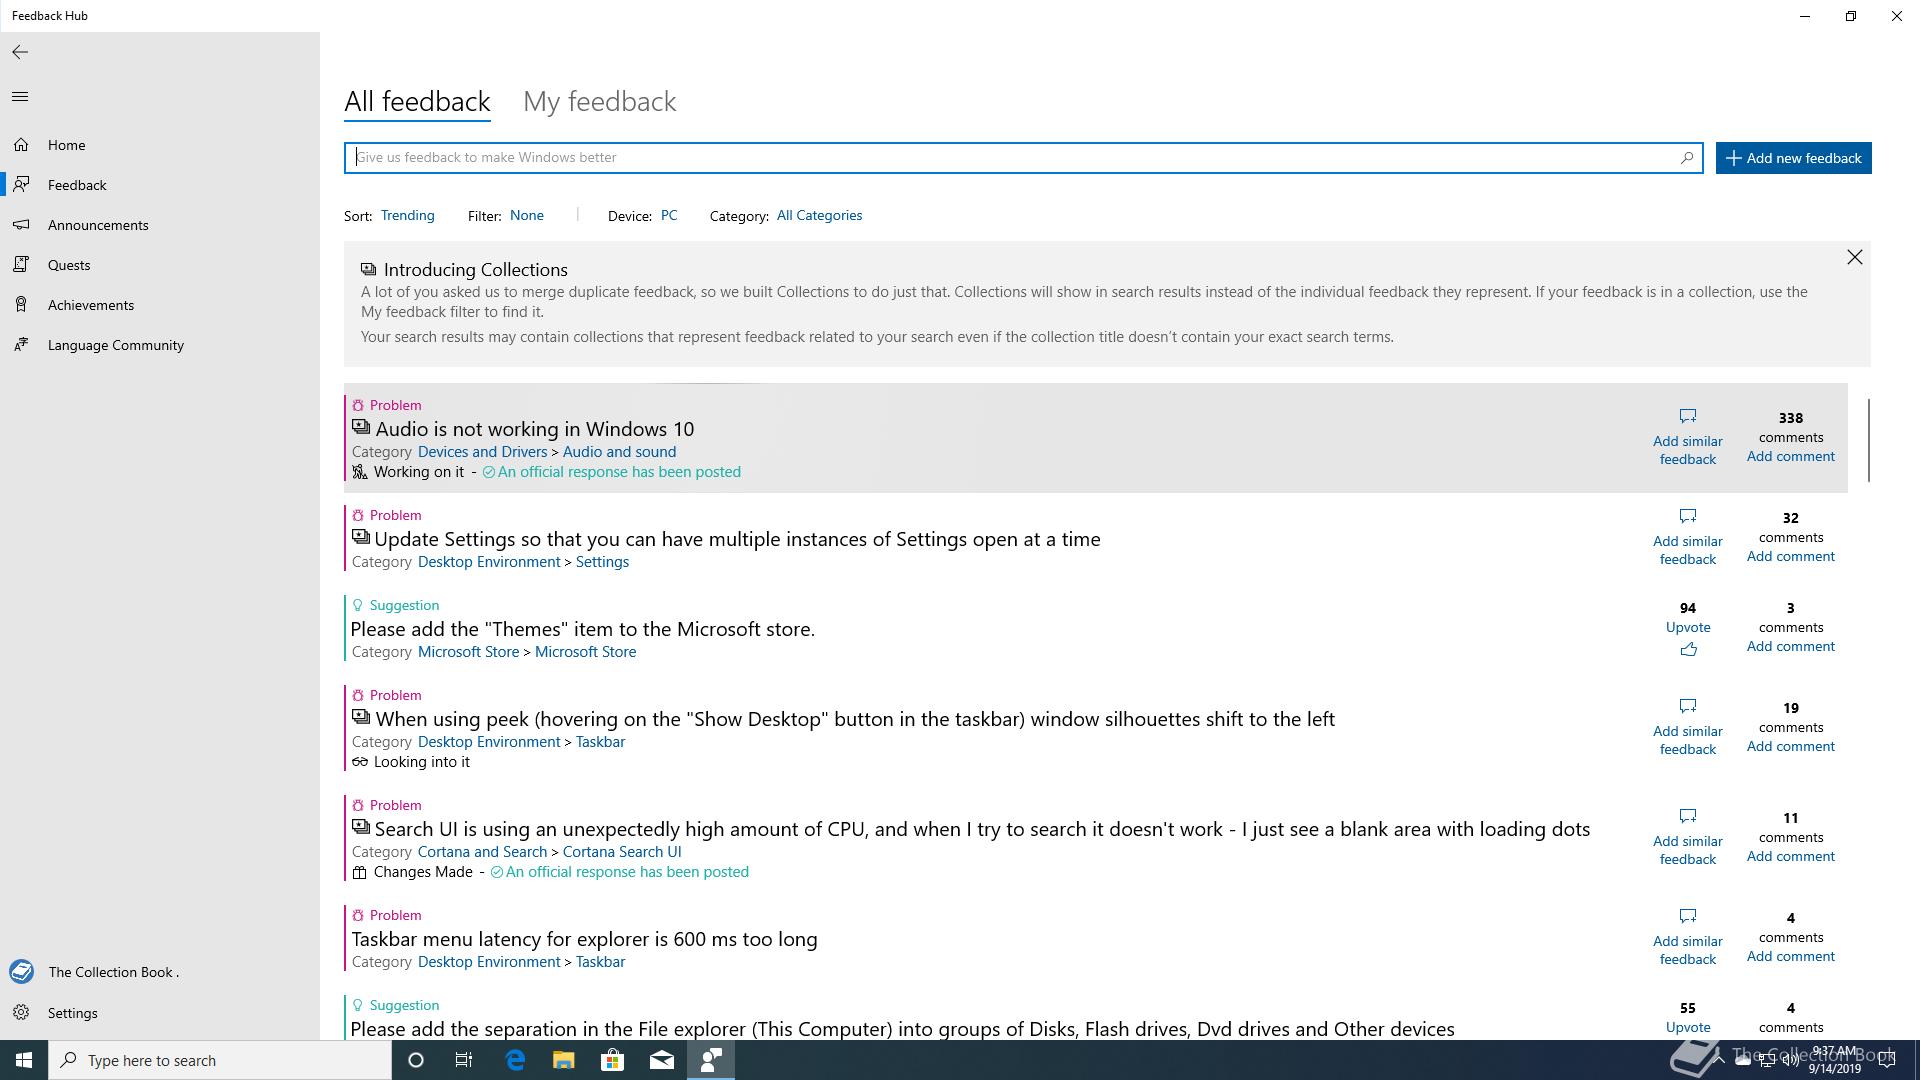The width and height of the screenshot is (1920, 1080).
Task: Open Mail app from taskbar
Action: tap(661, 1060)
